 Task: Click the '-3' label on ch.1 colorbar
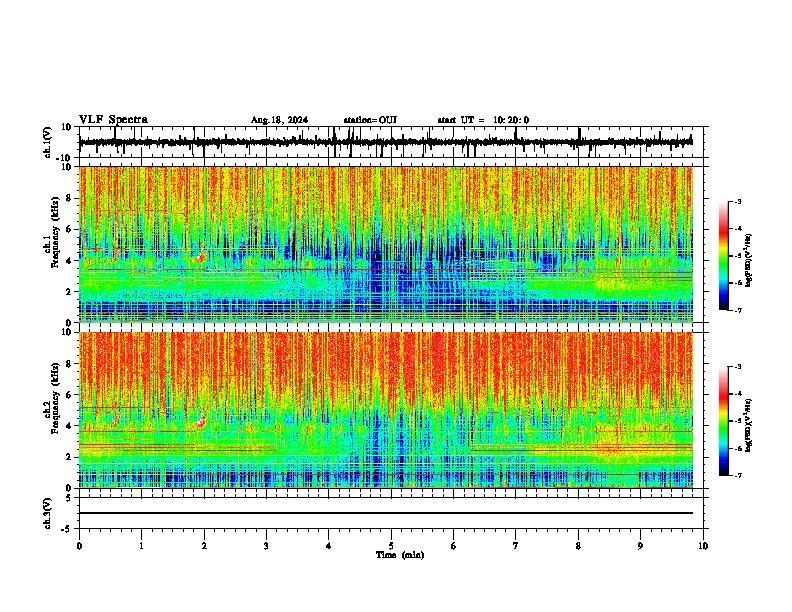[x=738, y=201]
